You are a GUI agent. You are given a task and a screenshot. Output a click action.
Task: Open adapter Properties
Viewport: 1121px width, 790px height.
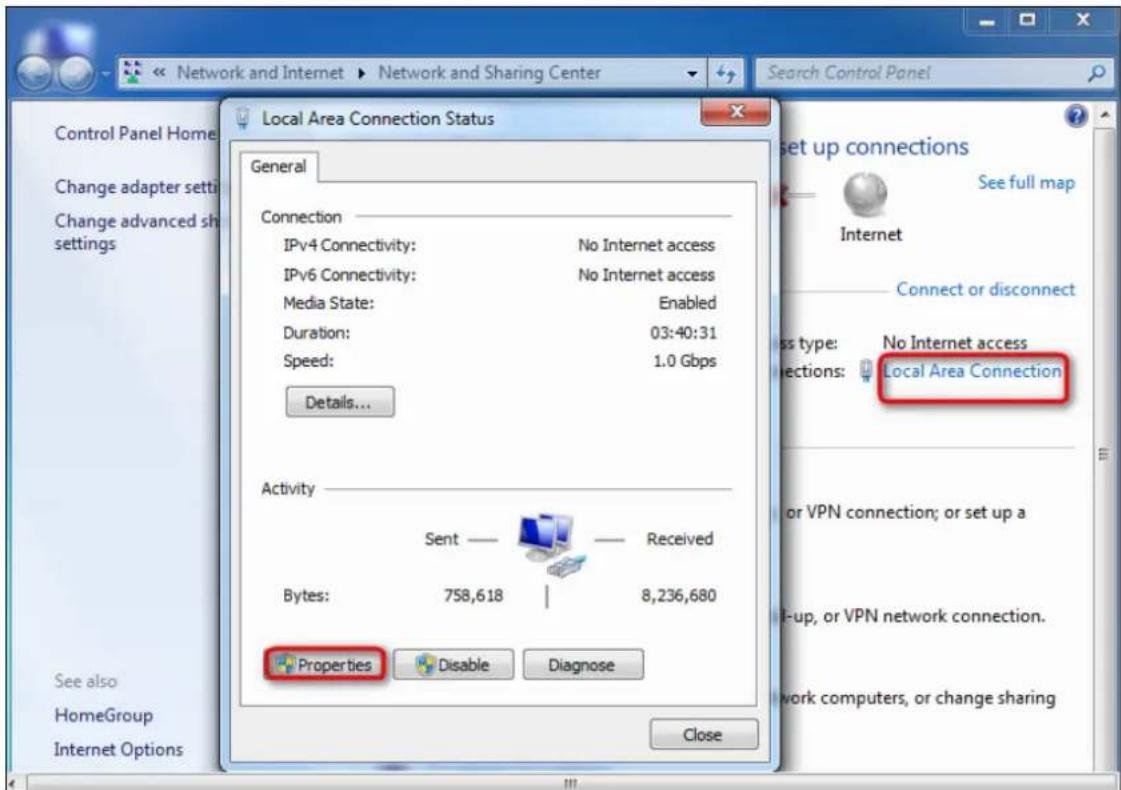click(x=325, y=665)
